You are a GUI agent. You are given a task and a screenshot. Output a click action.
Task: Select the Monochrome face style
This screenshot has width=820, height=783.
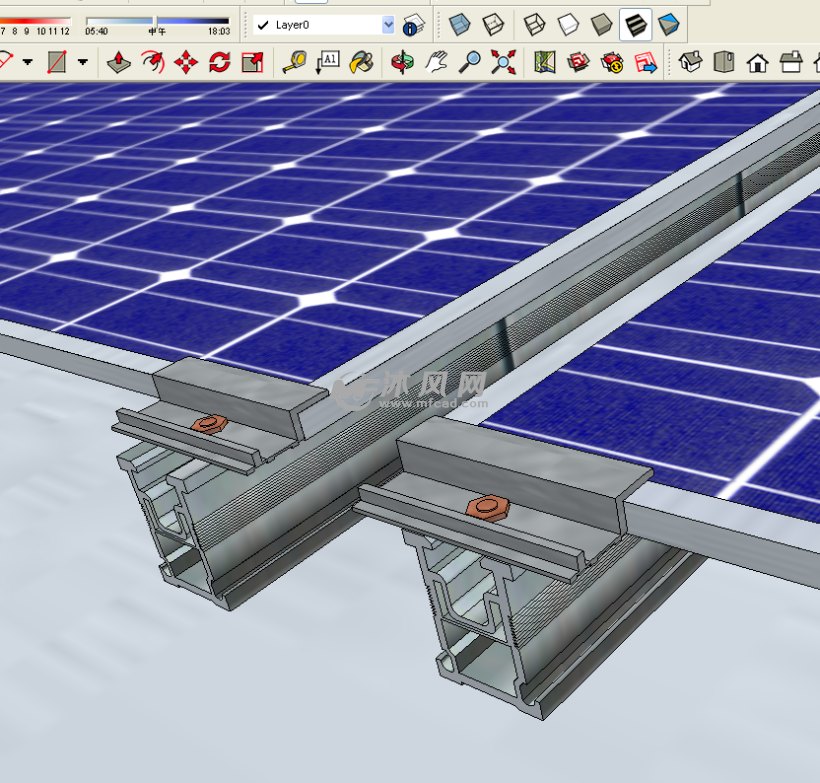[669, 25]
